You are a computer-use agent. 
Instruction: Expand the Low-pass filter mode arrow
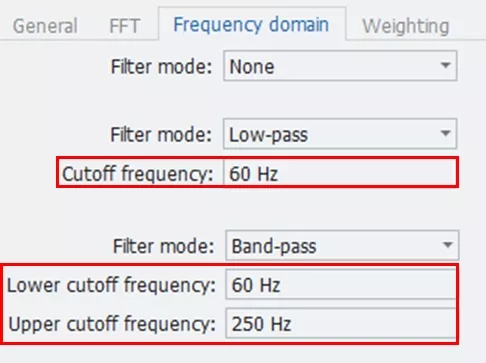click(445, 133)
